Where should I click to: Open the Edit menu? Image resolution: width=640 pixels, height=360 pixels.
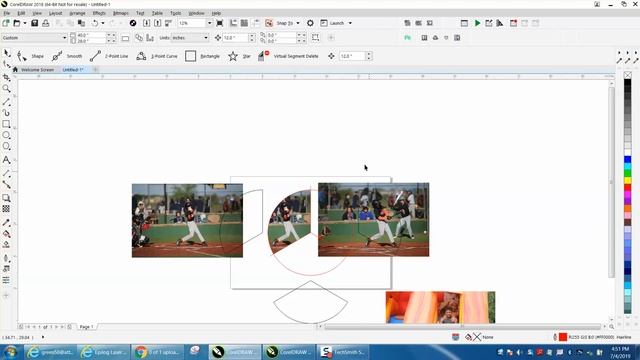[x=21, y=13]
